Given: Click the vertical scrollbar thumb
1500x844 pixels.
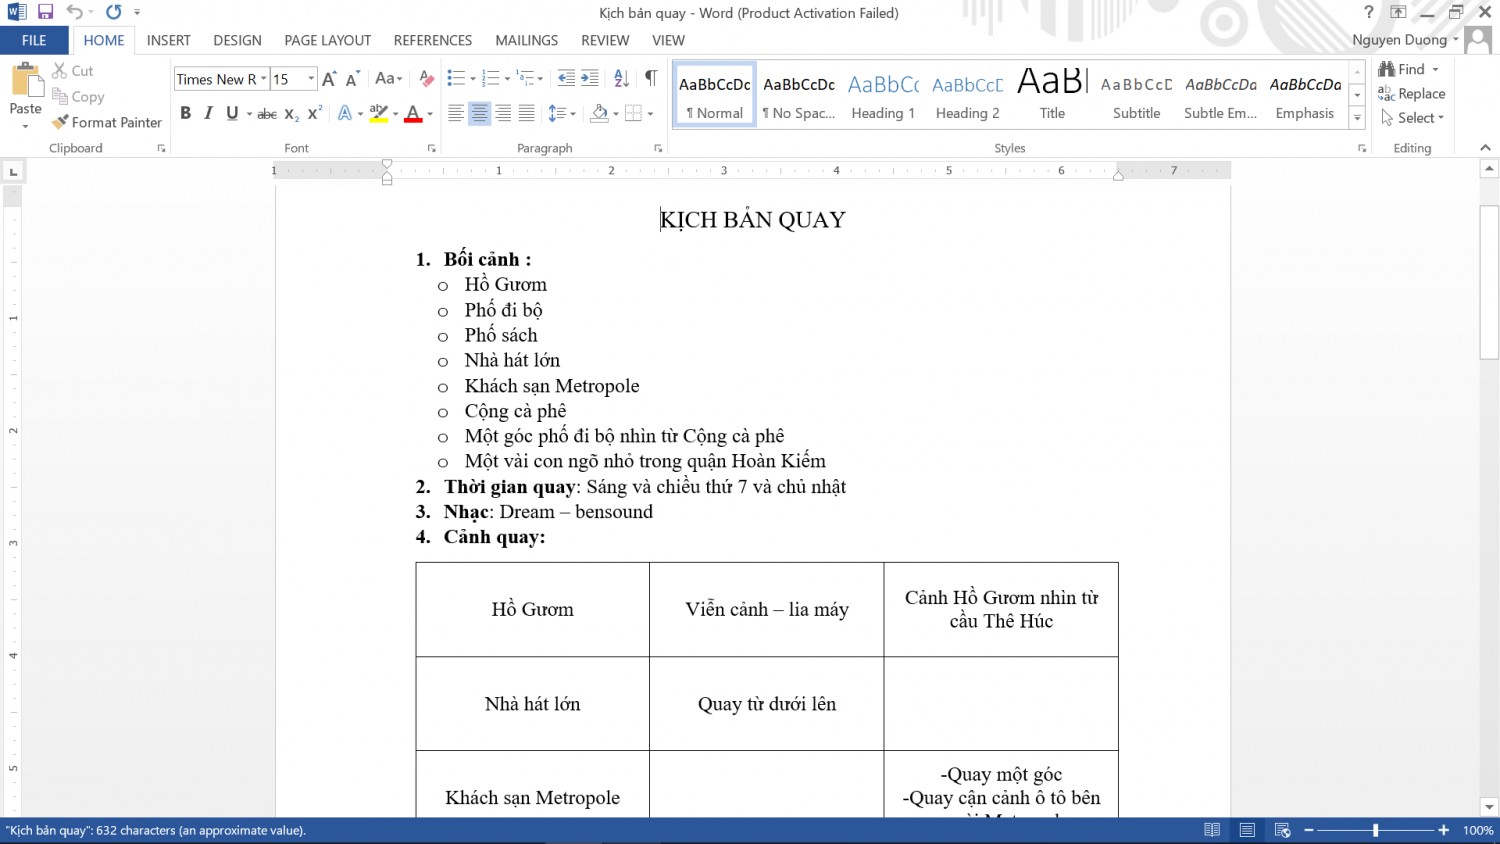Looking at the screenshot, I should [x=1489, y=282].
